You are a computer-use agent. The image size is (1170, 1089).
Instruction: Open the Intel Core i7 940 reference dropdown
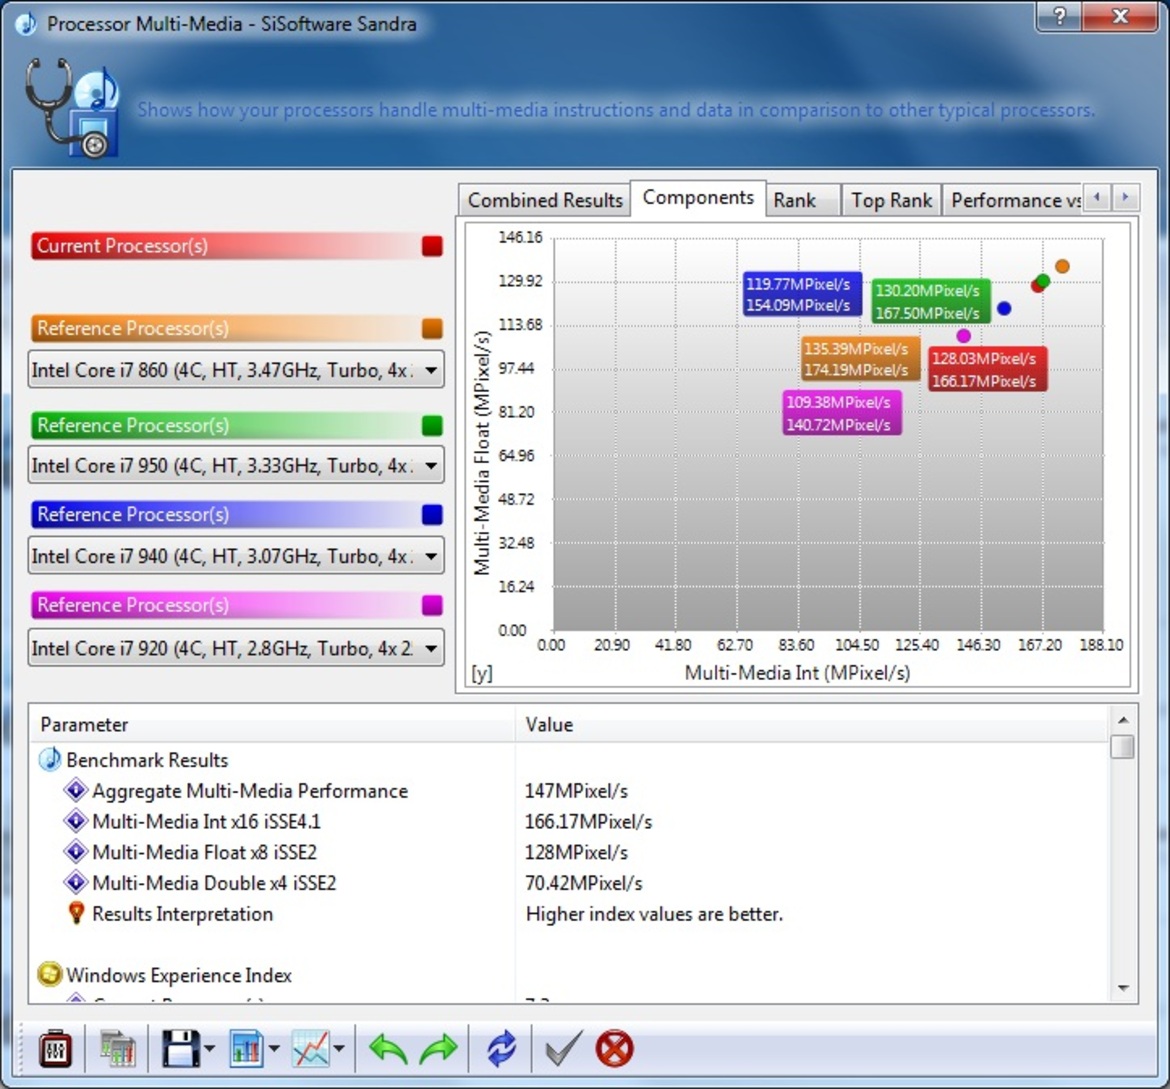coord(236,556)
